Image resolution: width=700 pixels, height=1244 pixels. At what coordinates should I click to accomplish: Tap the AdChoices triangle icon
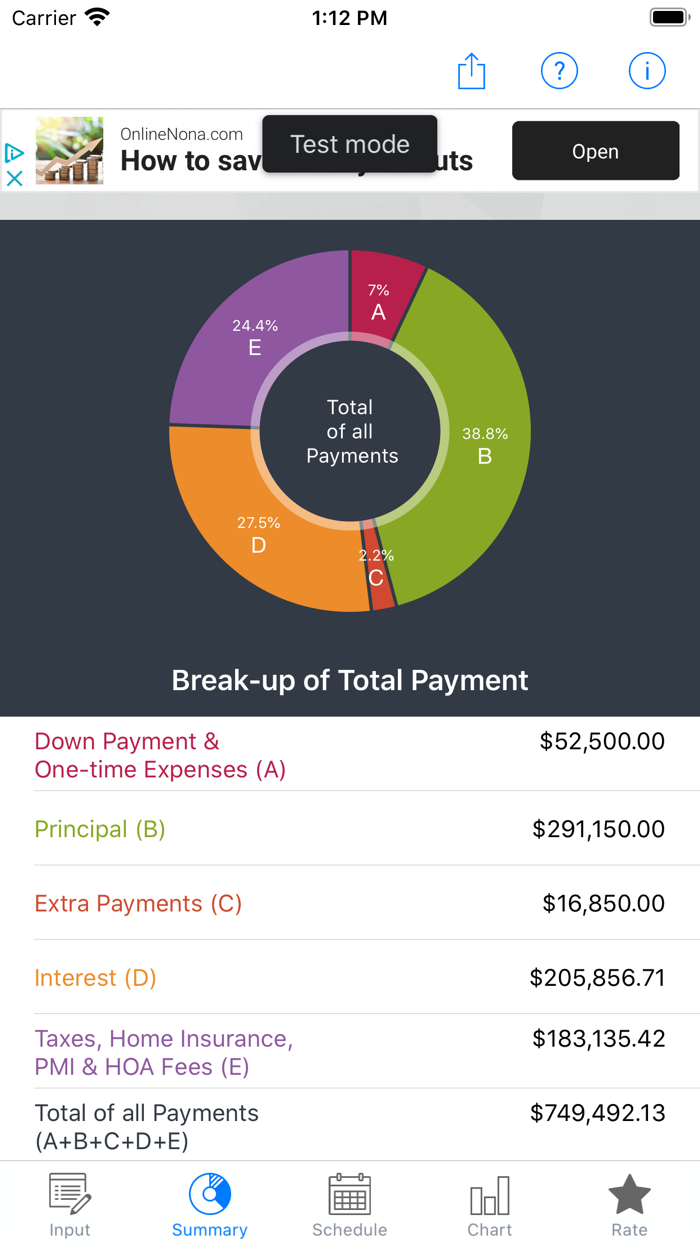pos(13,152)
